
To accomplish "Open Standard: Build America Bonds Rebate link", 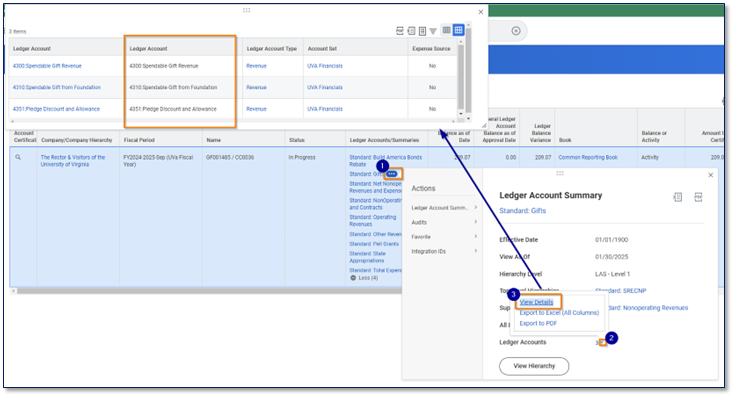I will click(x=386, y=161).
